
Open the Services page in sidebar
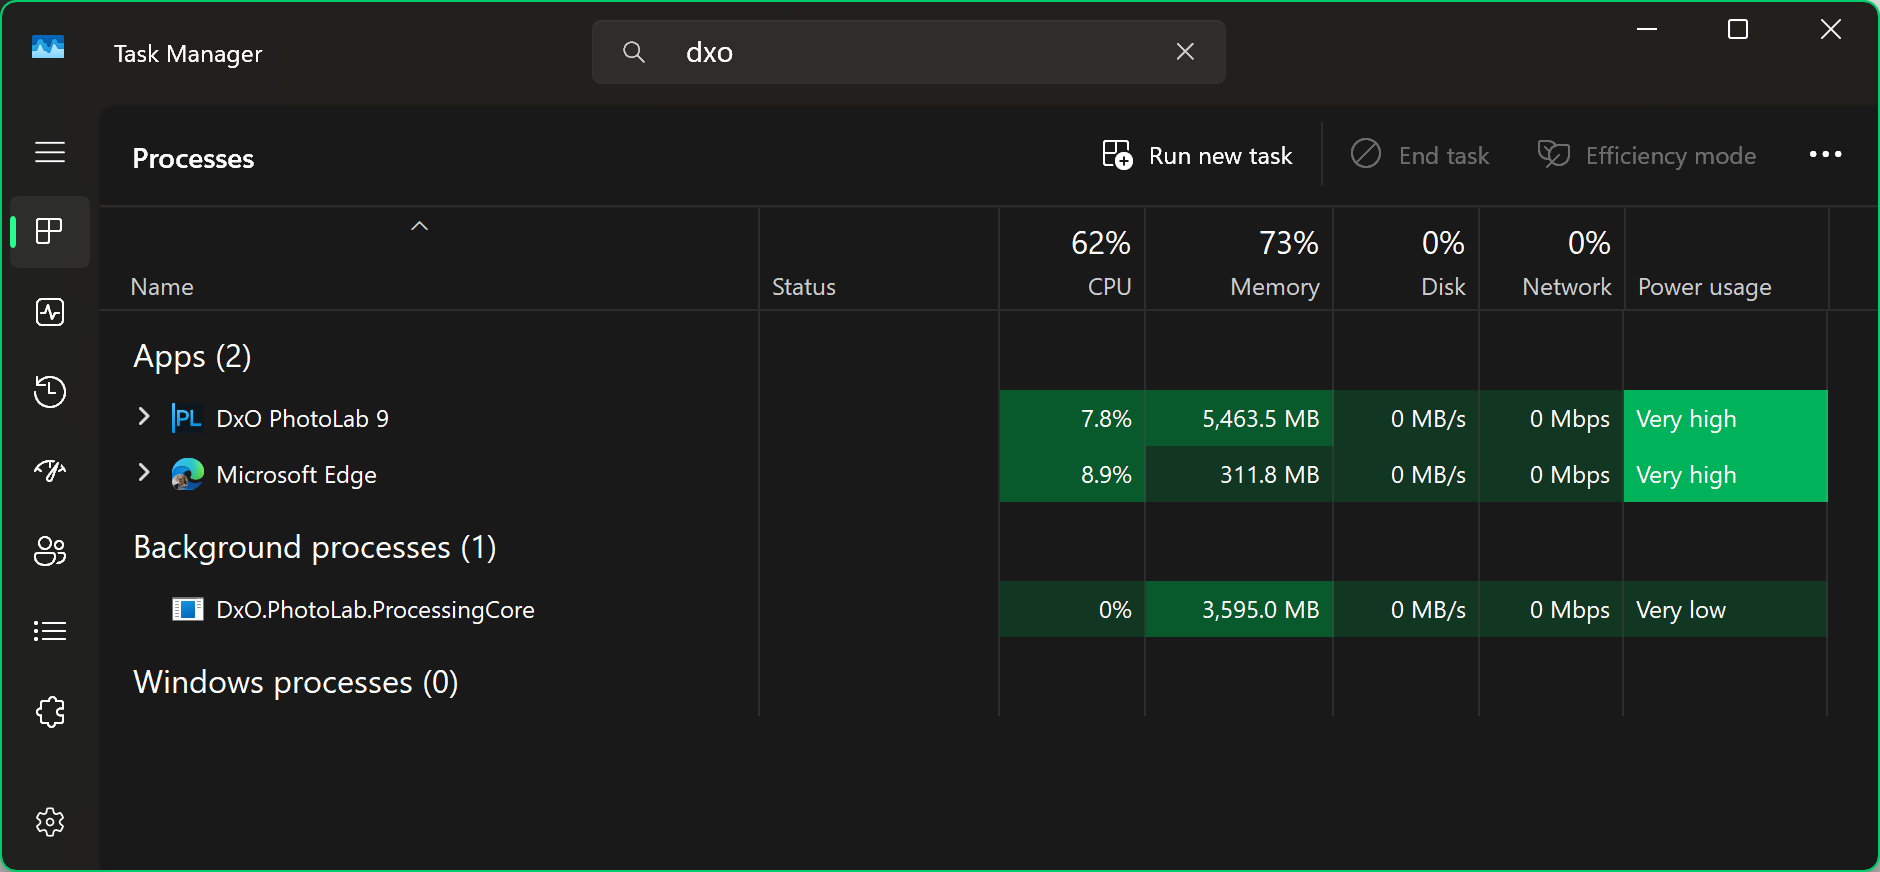50,712
